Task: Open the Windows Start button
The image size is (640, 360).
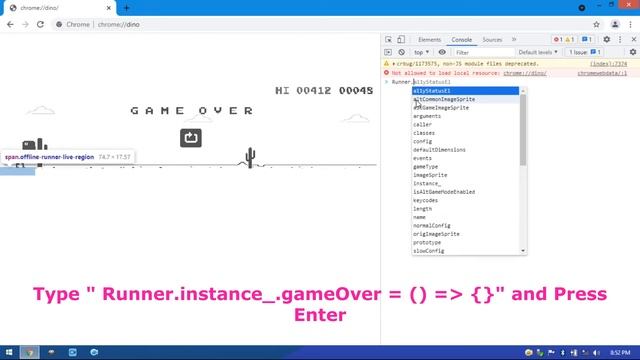Action: [9, 352]
